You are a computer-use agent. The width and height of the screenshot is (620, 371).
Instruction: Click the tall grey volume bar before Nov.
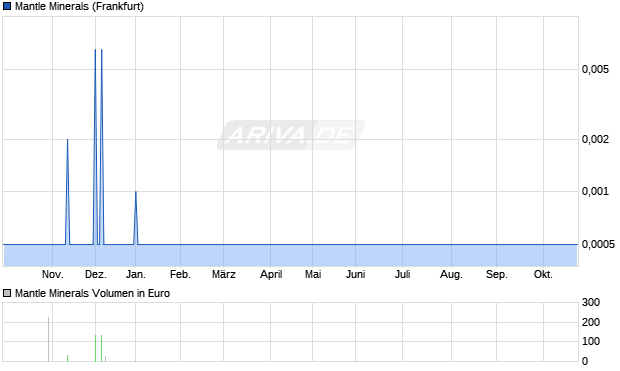[x=49, y=339]
